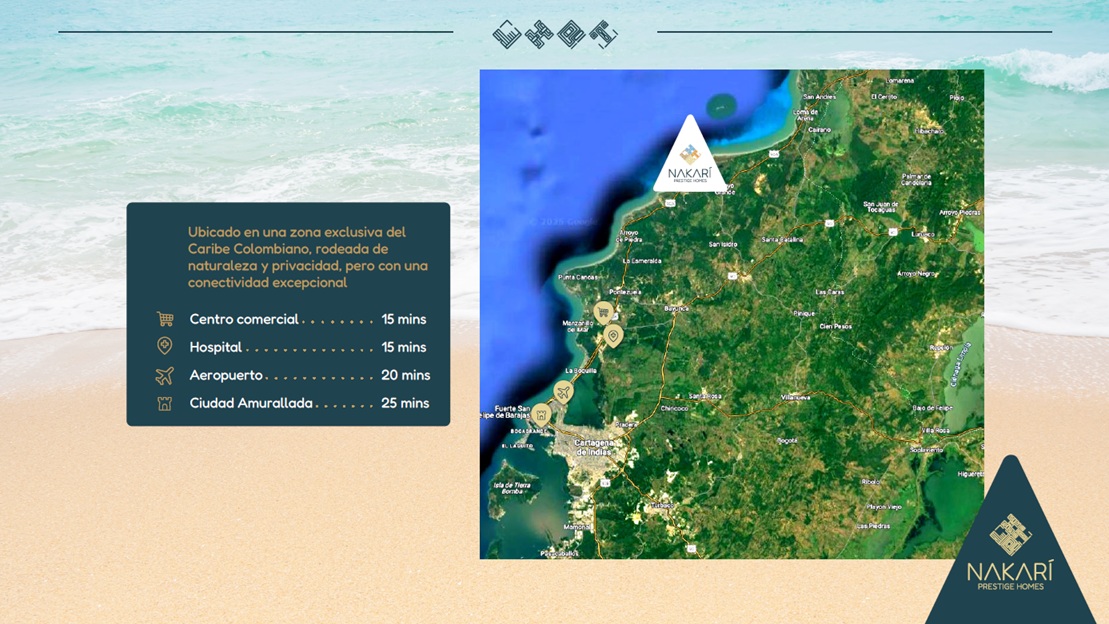
Task: Click the "Bajo de Felipe" map label
Action: pyautogui.click(x=932, y=408)
